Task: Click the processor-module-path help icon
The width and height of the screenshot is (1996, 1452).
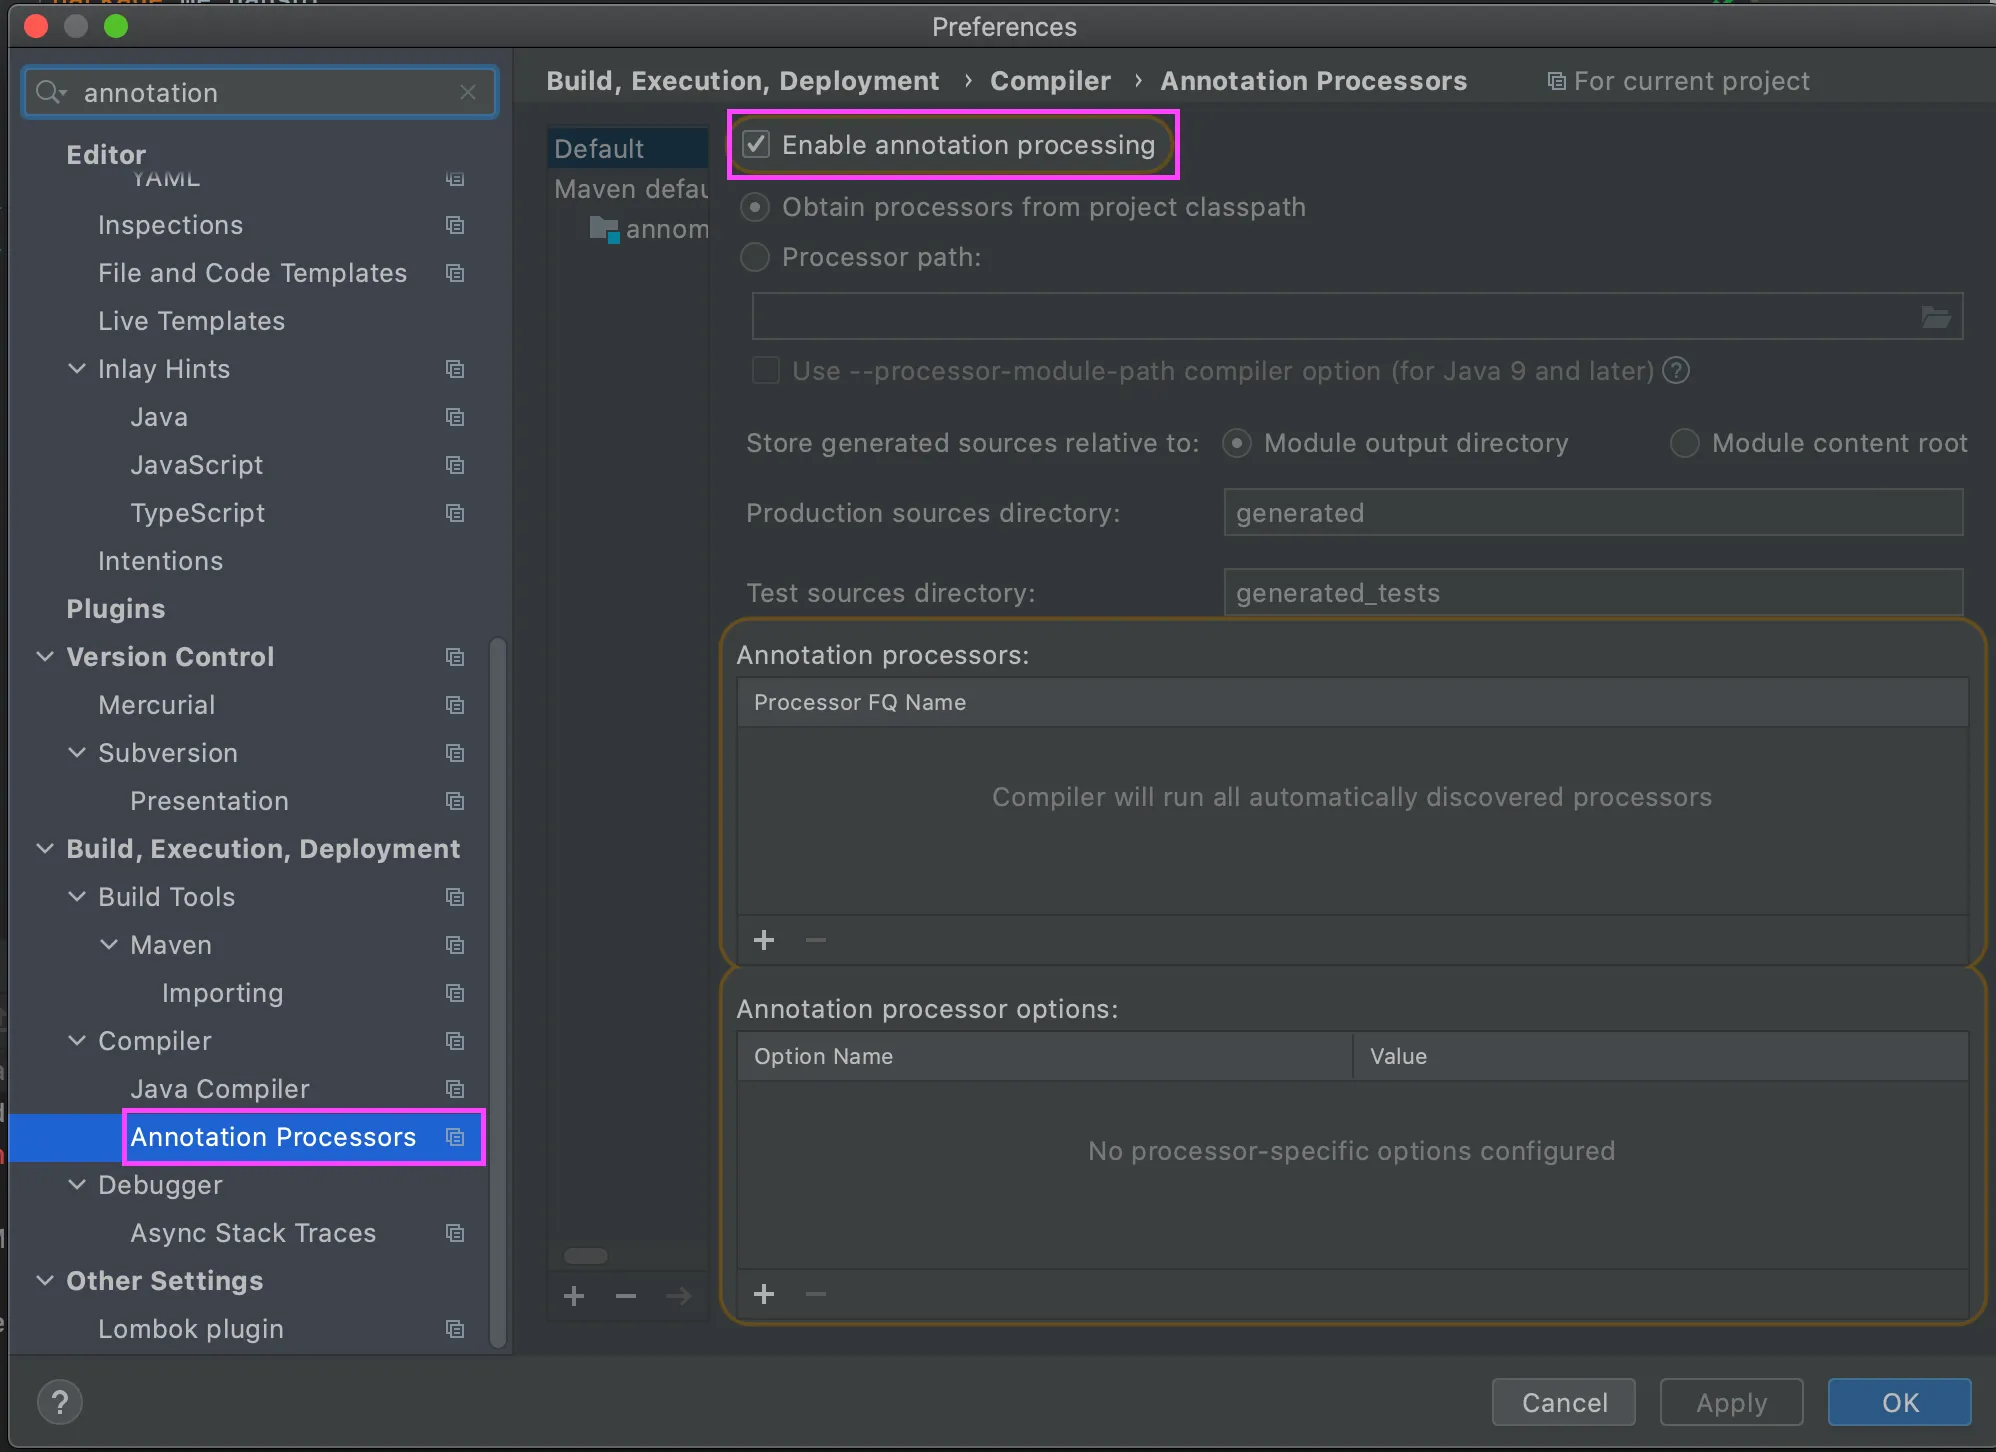Action: coord(1676,371)
